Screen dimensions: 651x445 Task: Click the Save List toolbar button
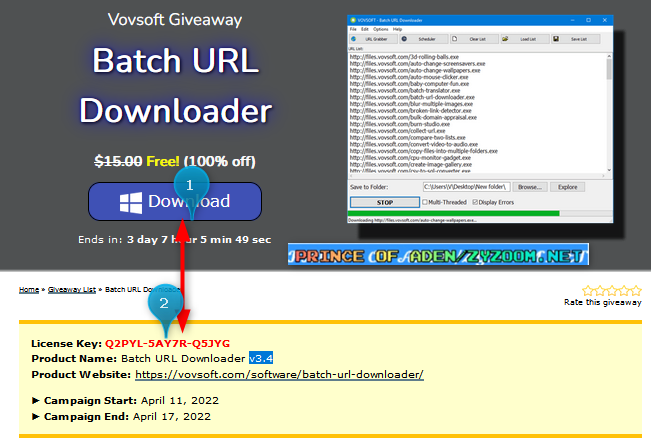click(576, 39)
